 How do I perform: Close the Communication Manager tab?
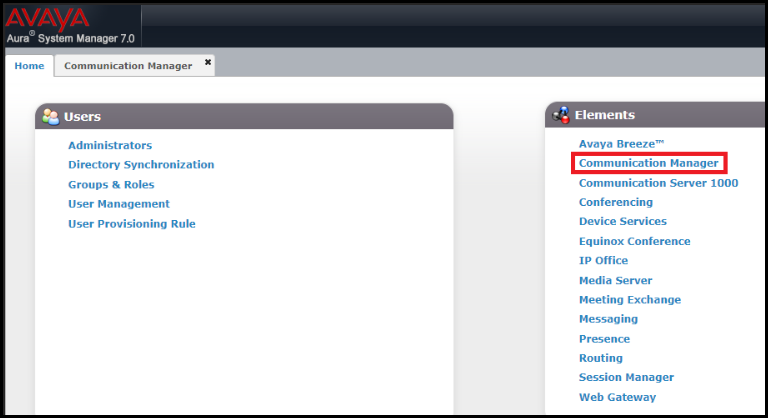(x=208, y=62)
